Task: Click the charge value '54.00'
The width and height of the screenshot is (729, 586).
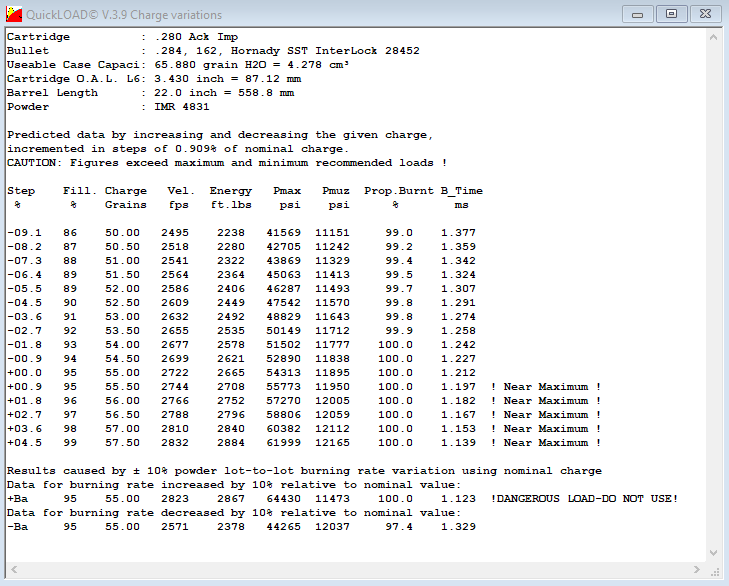Action: pyautogui.click(x=122, y=345)
